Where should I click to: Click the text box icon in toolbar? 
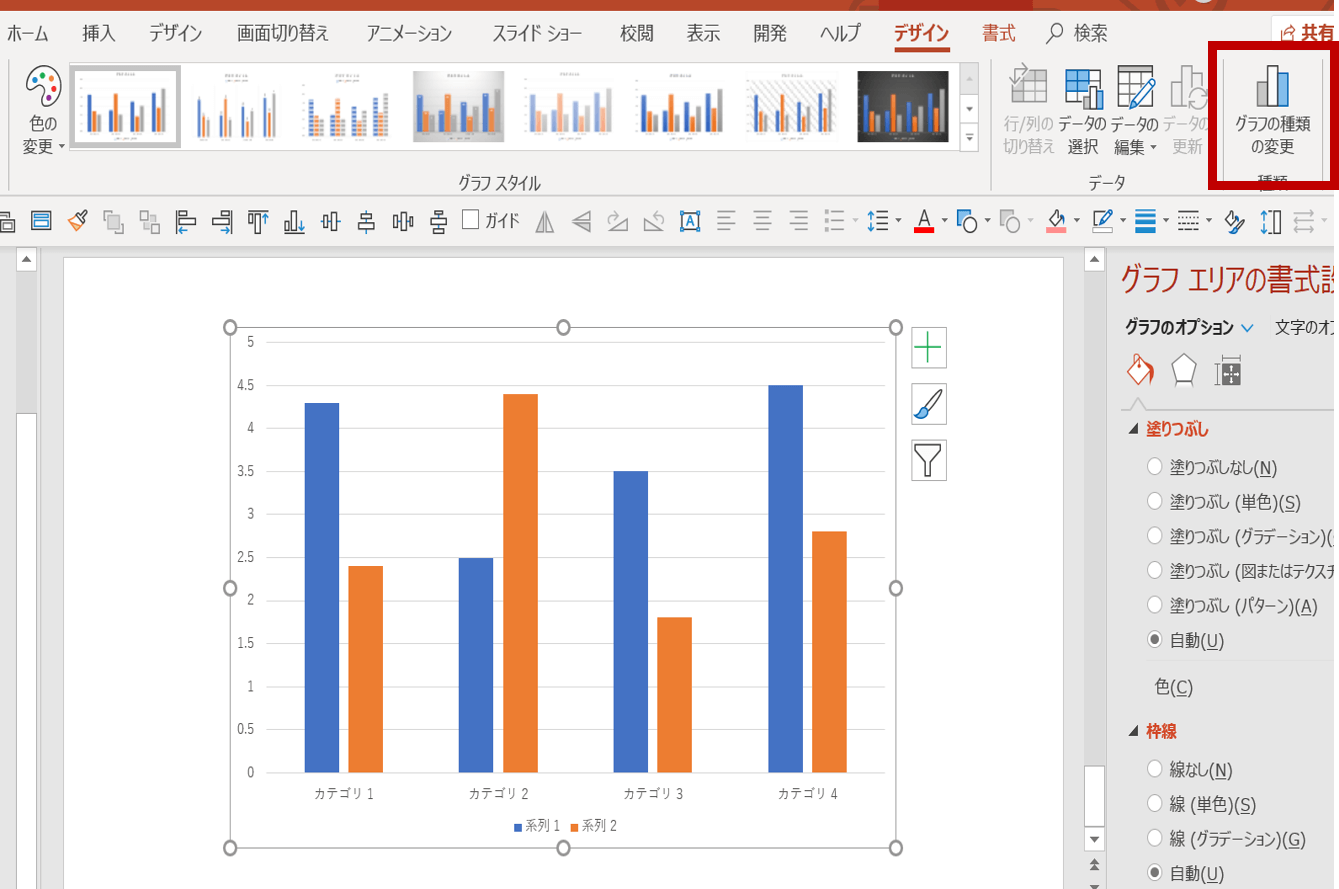[689, 221]
